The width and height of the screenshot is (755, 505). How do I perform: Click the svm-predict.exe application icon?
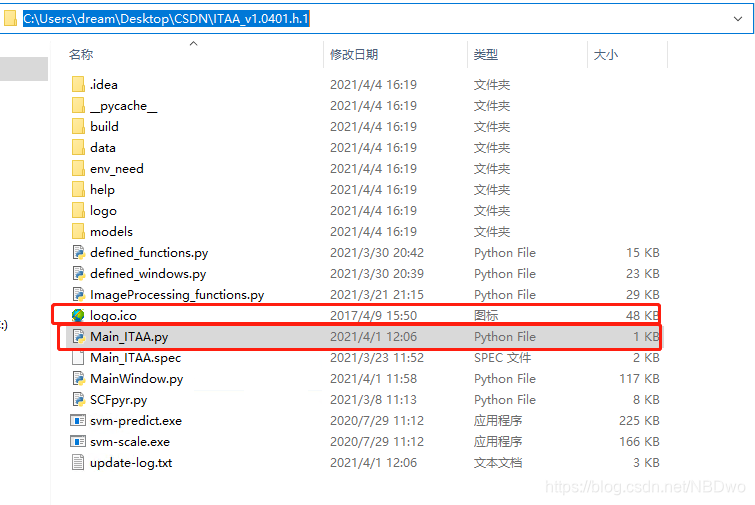[x=78, y=420]
